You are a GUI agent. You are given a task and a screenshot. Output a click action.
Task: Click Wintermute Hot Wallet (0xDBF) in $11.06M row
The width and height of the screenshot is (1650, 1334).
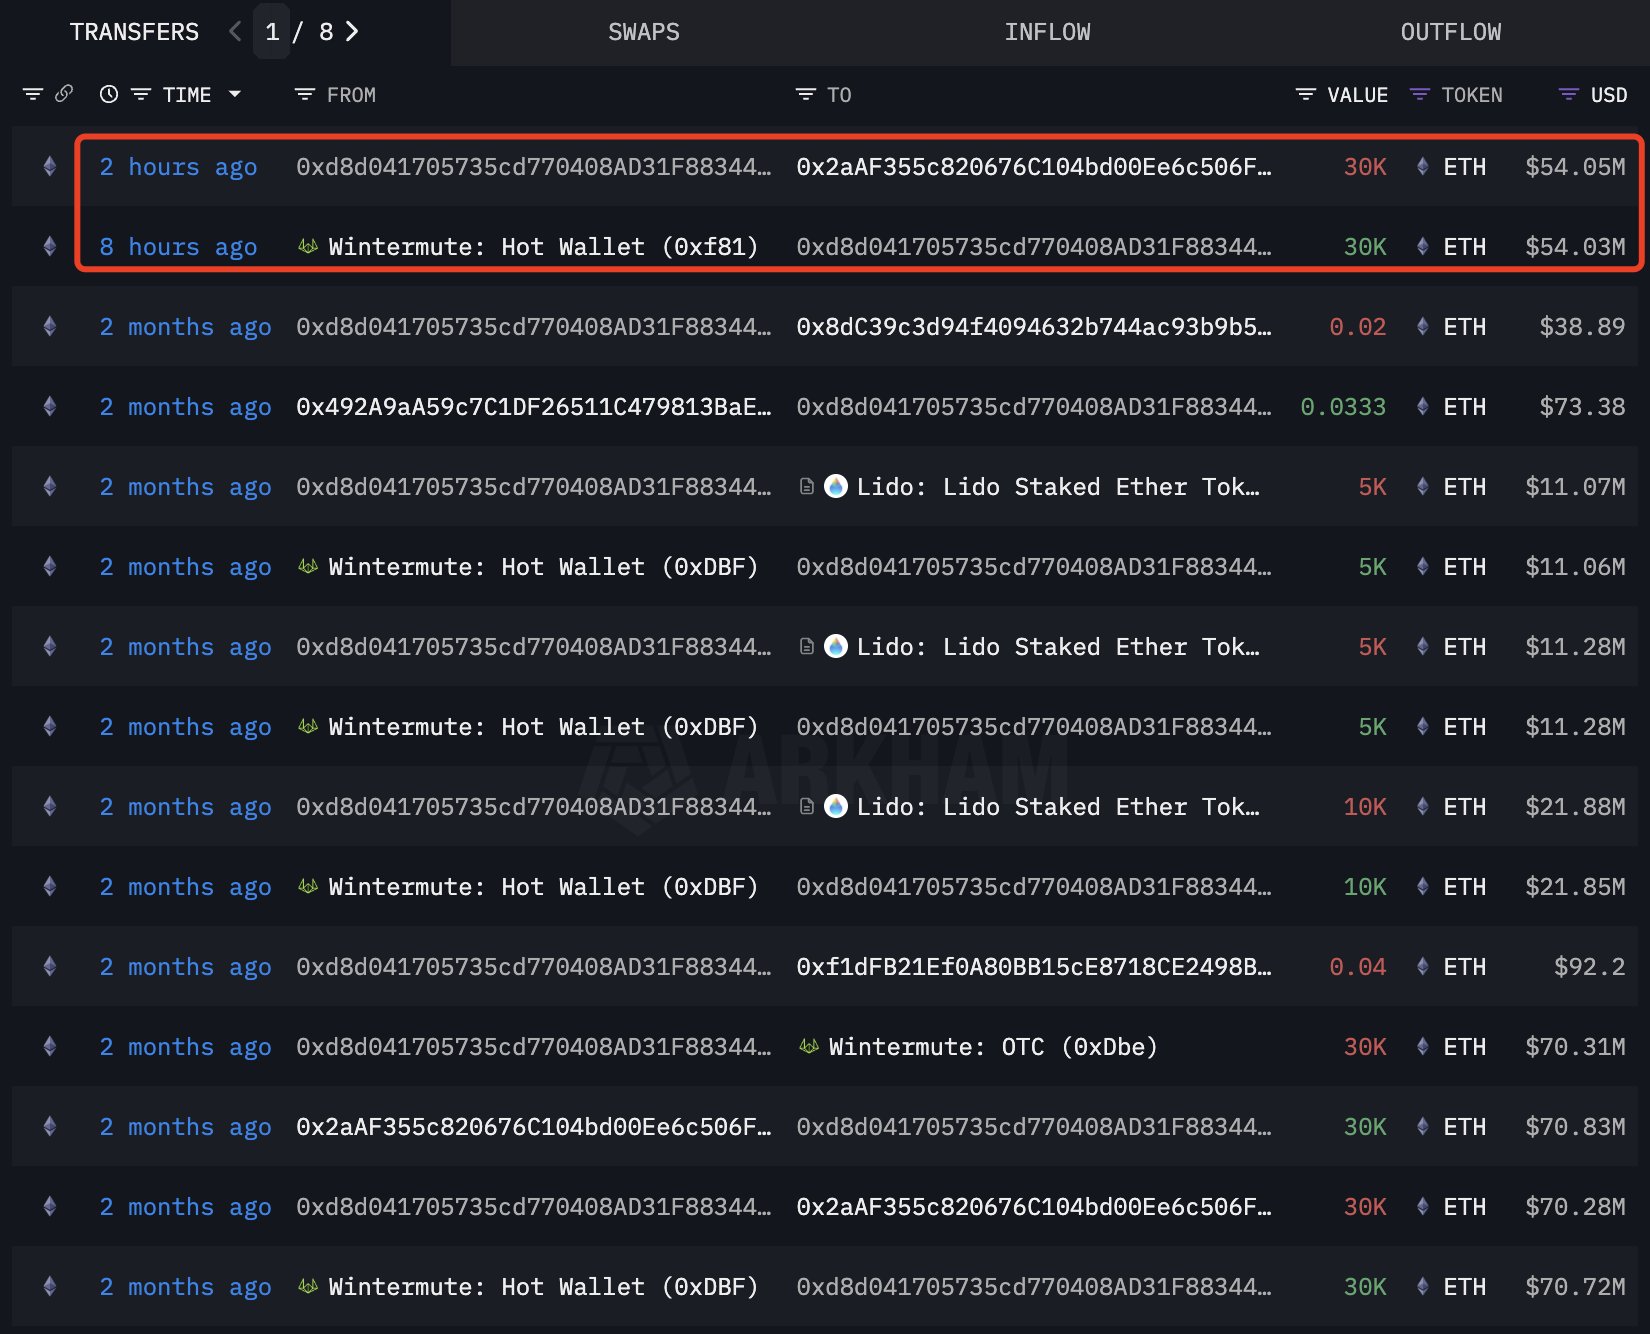point(543,567)
